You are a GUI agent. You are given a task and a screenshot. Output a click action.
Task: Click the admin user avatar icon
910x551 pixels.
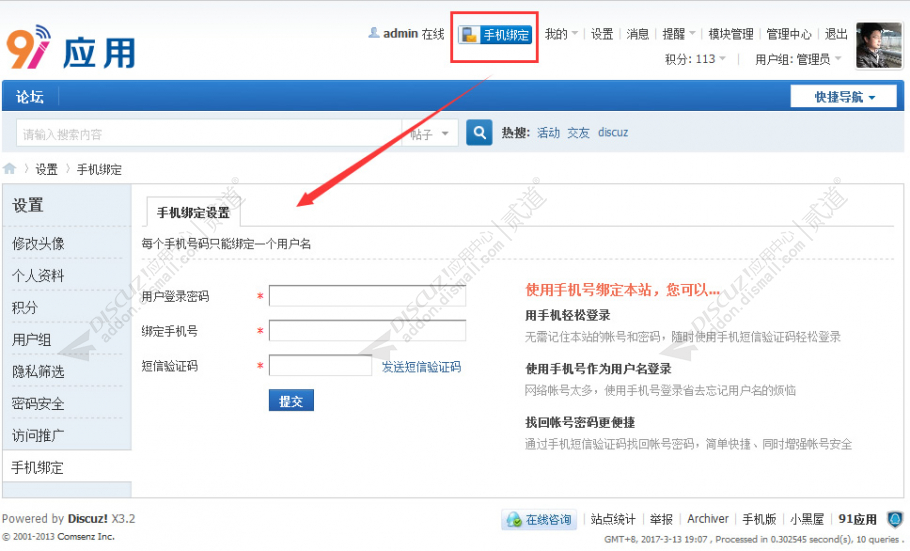click(x=374, y=33)
